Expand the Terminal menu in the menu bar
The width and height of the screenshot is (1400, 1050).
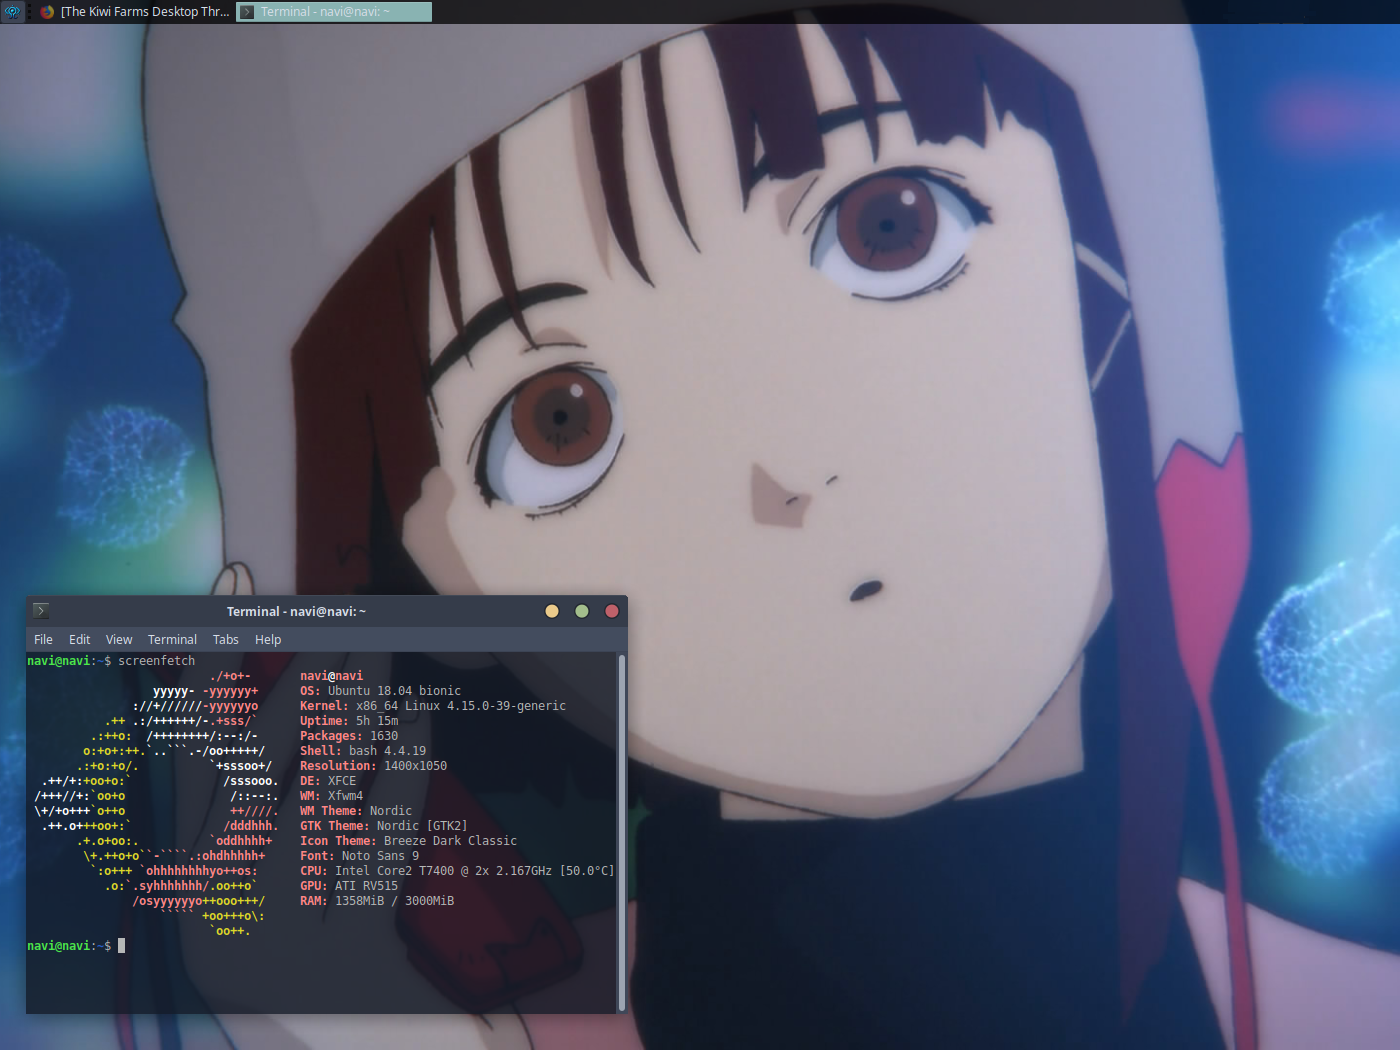[x=172, y=639]
